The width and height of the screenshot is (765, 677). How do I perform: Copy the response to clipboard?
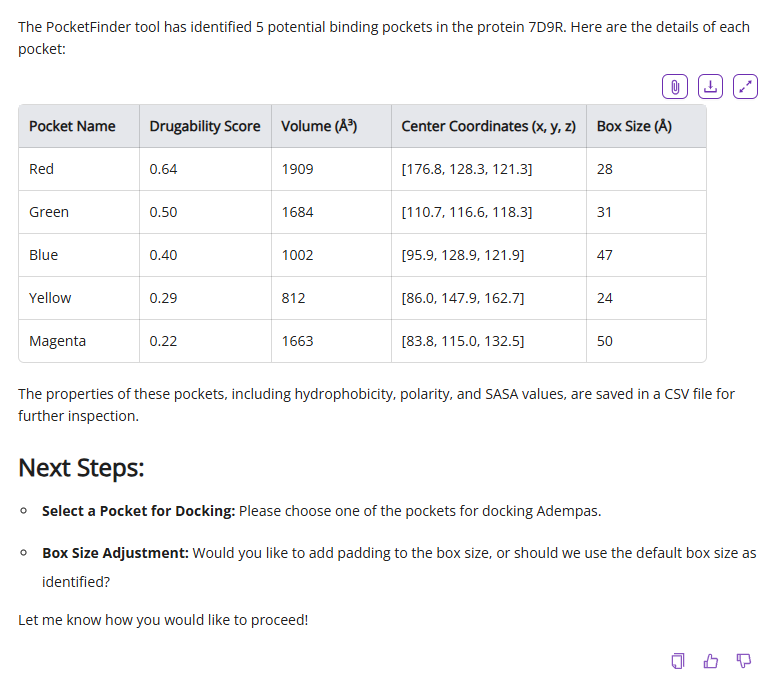click(678, 660)
